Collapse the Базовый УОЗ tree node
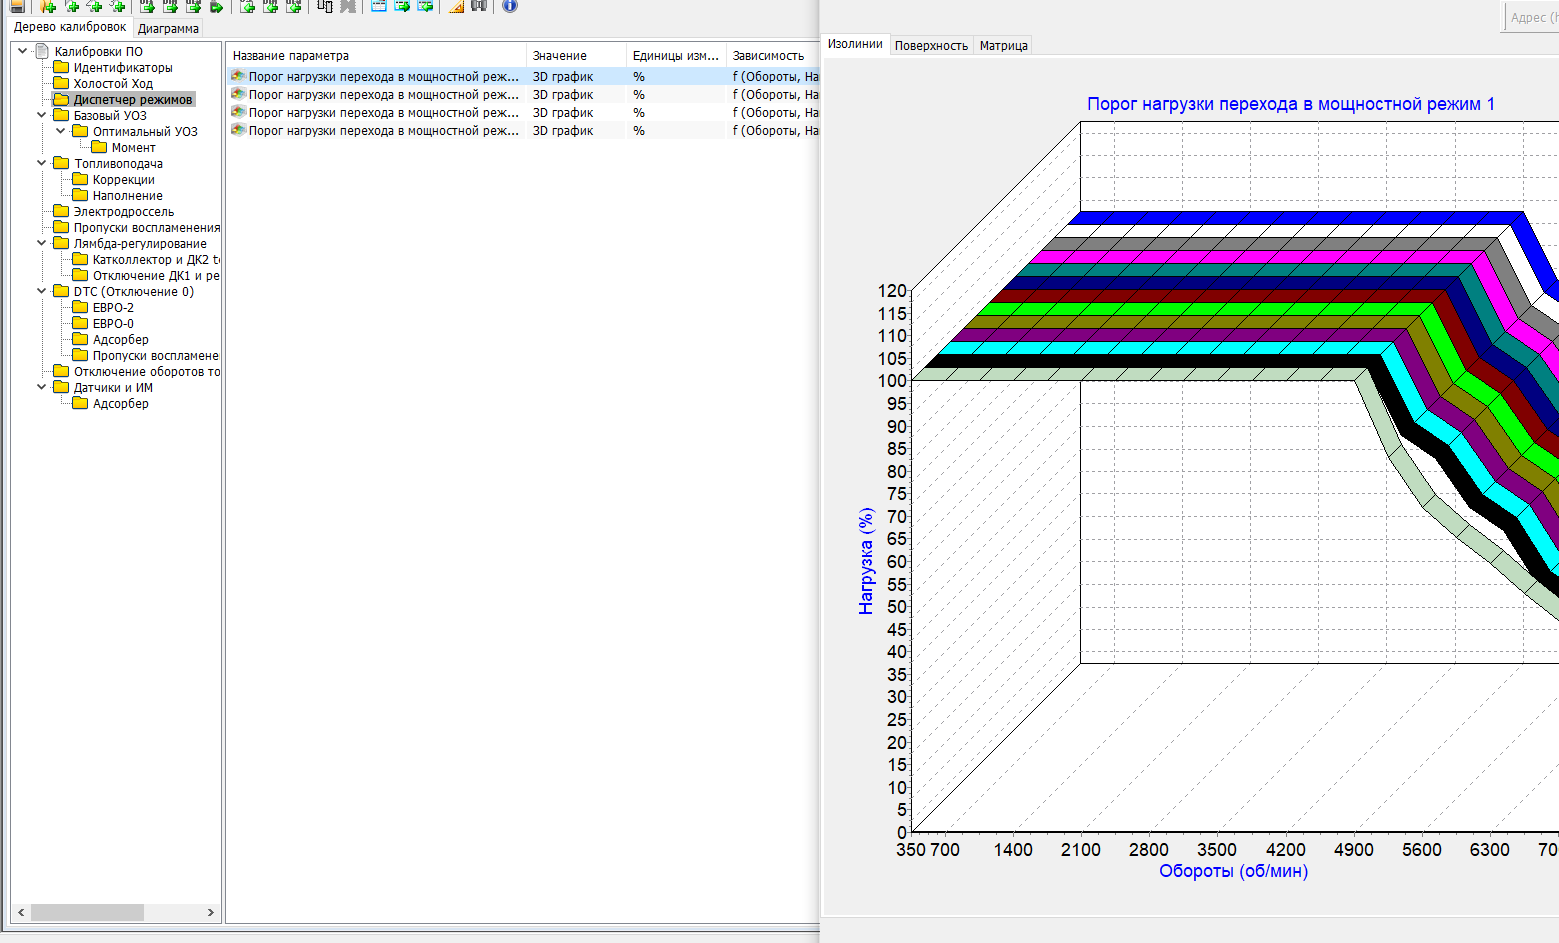The width and height of the screenshot is (1559, 943). click(x=42, y=116)
